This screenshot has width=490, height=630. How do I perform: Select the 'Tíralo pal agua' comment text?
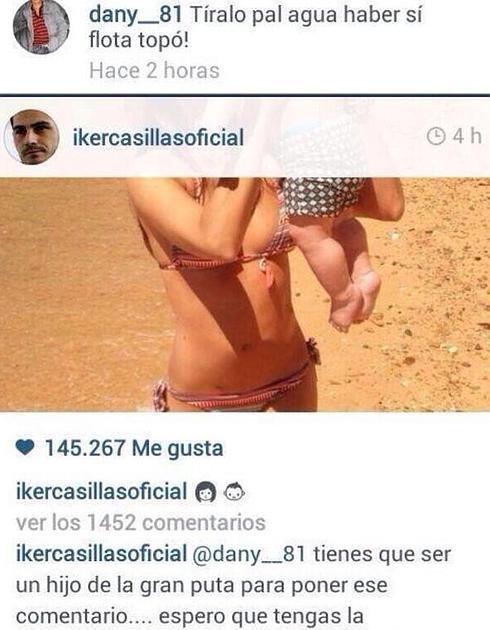(x=255, y=28)
